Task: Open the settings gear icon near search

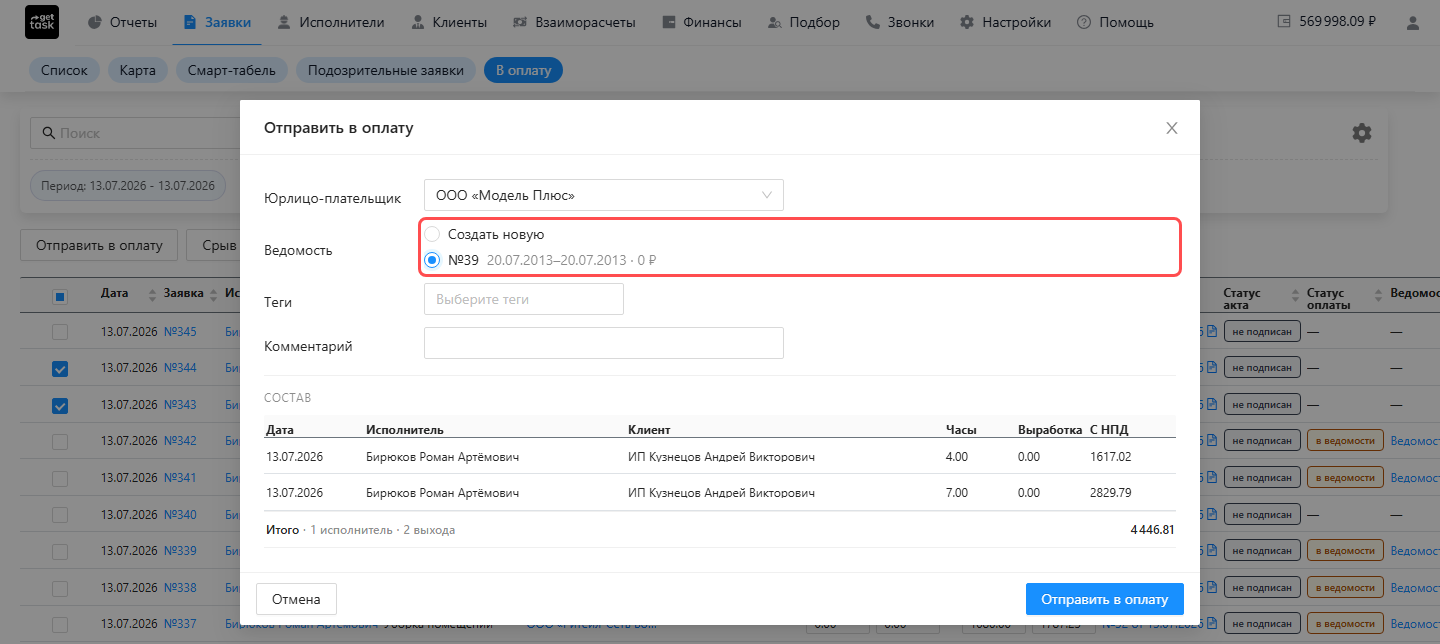Action: (1362, 133)
